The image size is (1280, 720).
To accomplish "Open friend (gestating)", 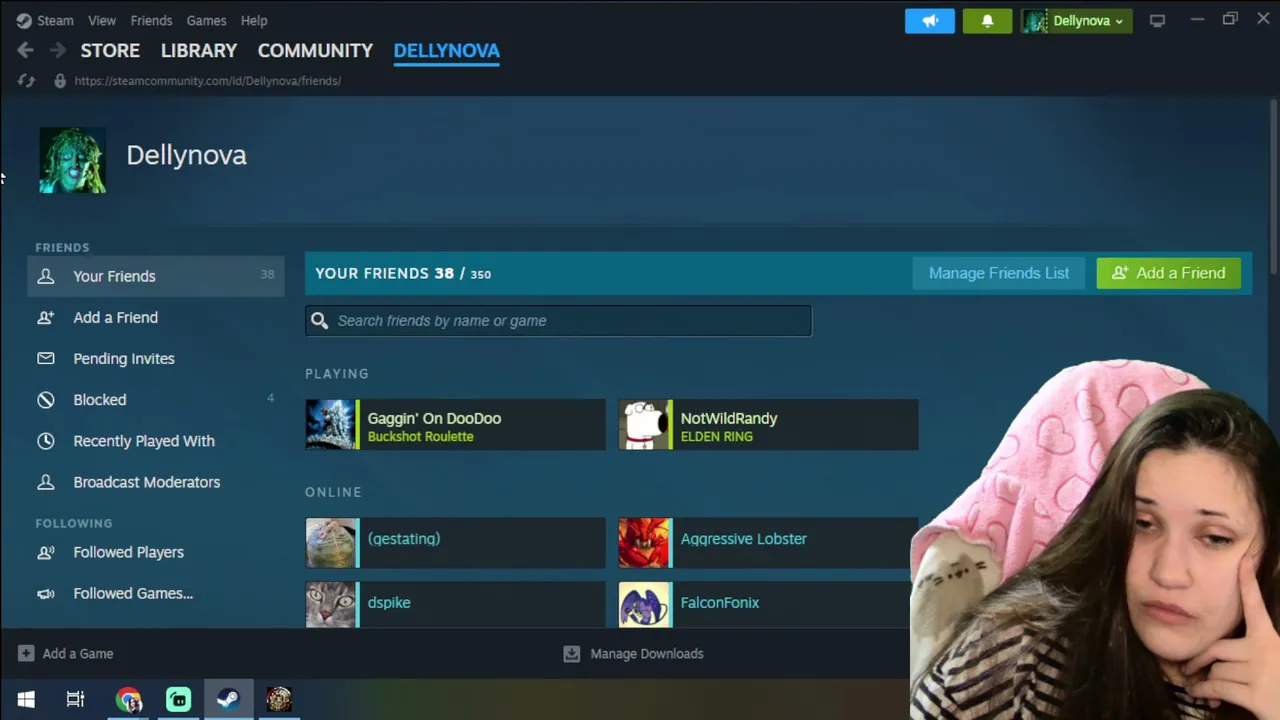I will 455,543.
